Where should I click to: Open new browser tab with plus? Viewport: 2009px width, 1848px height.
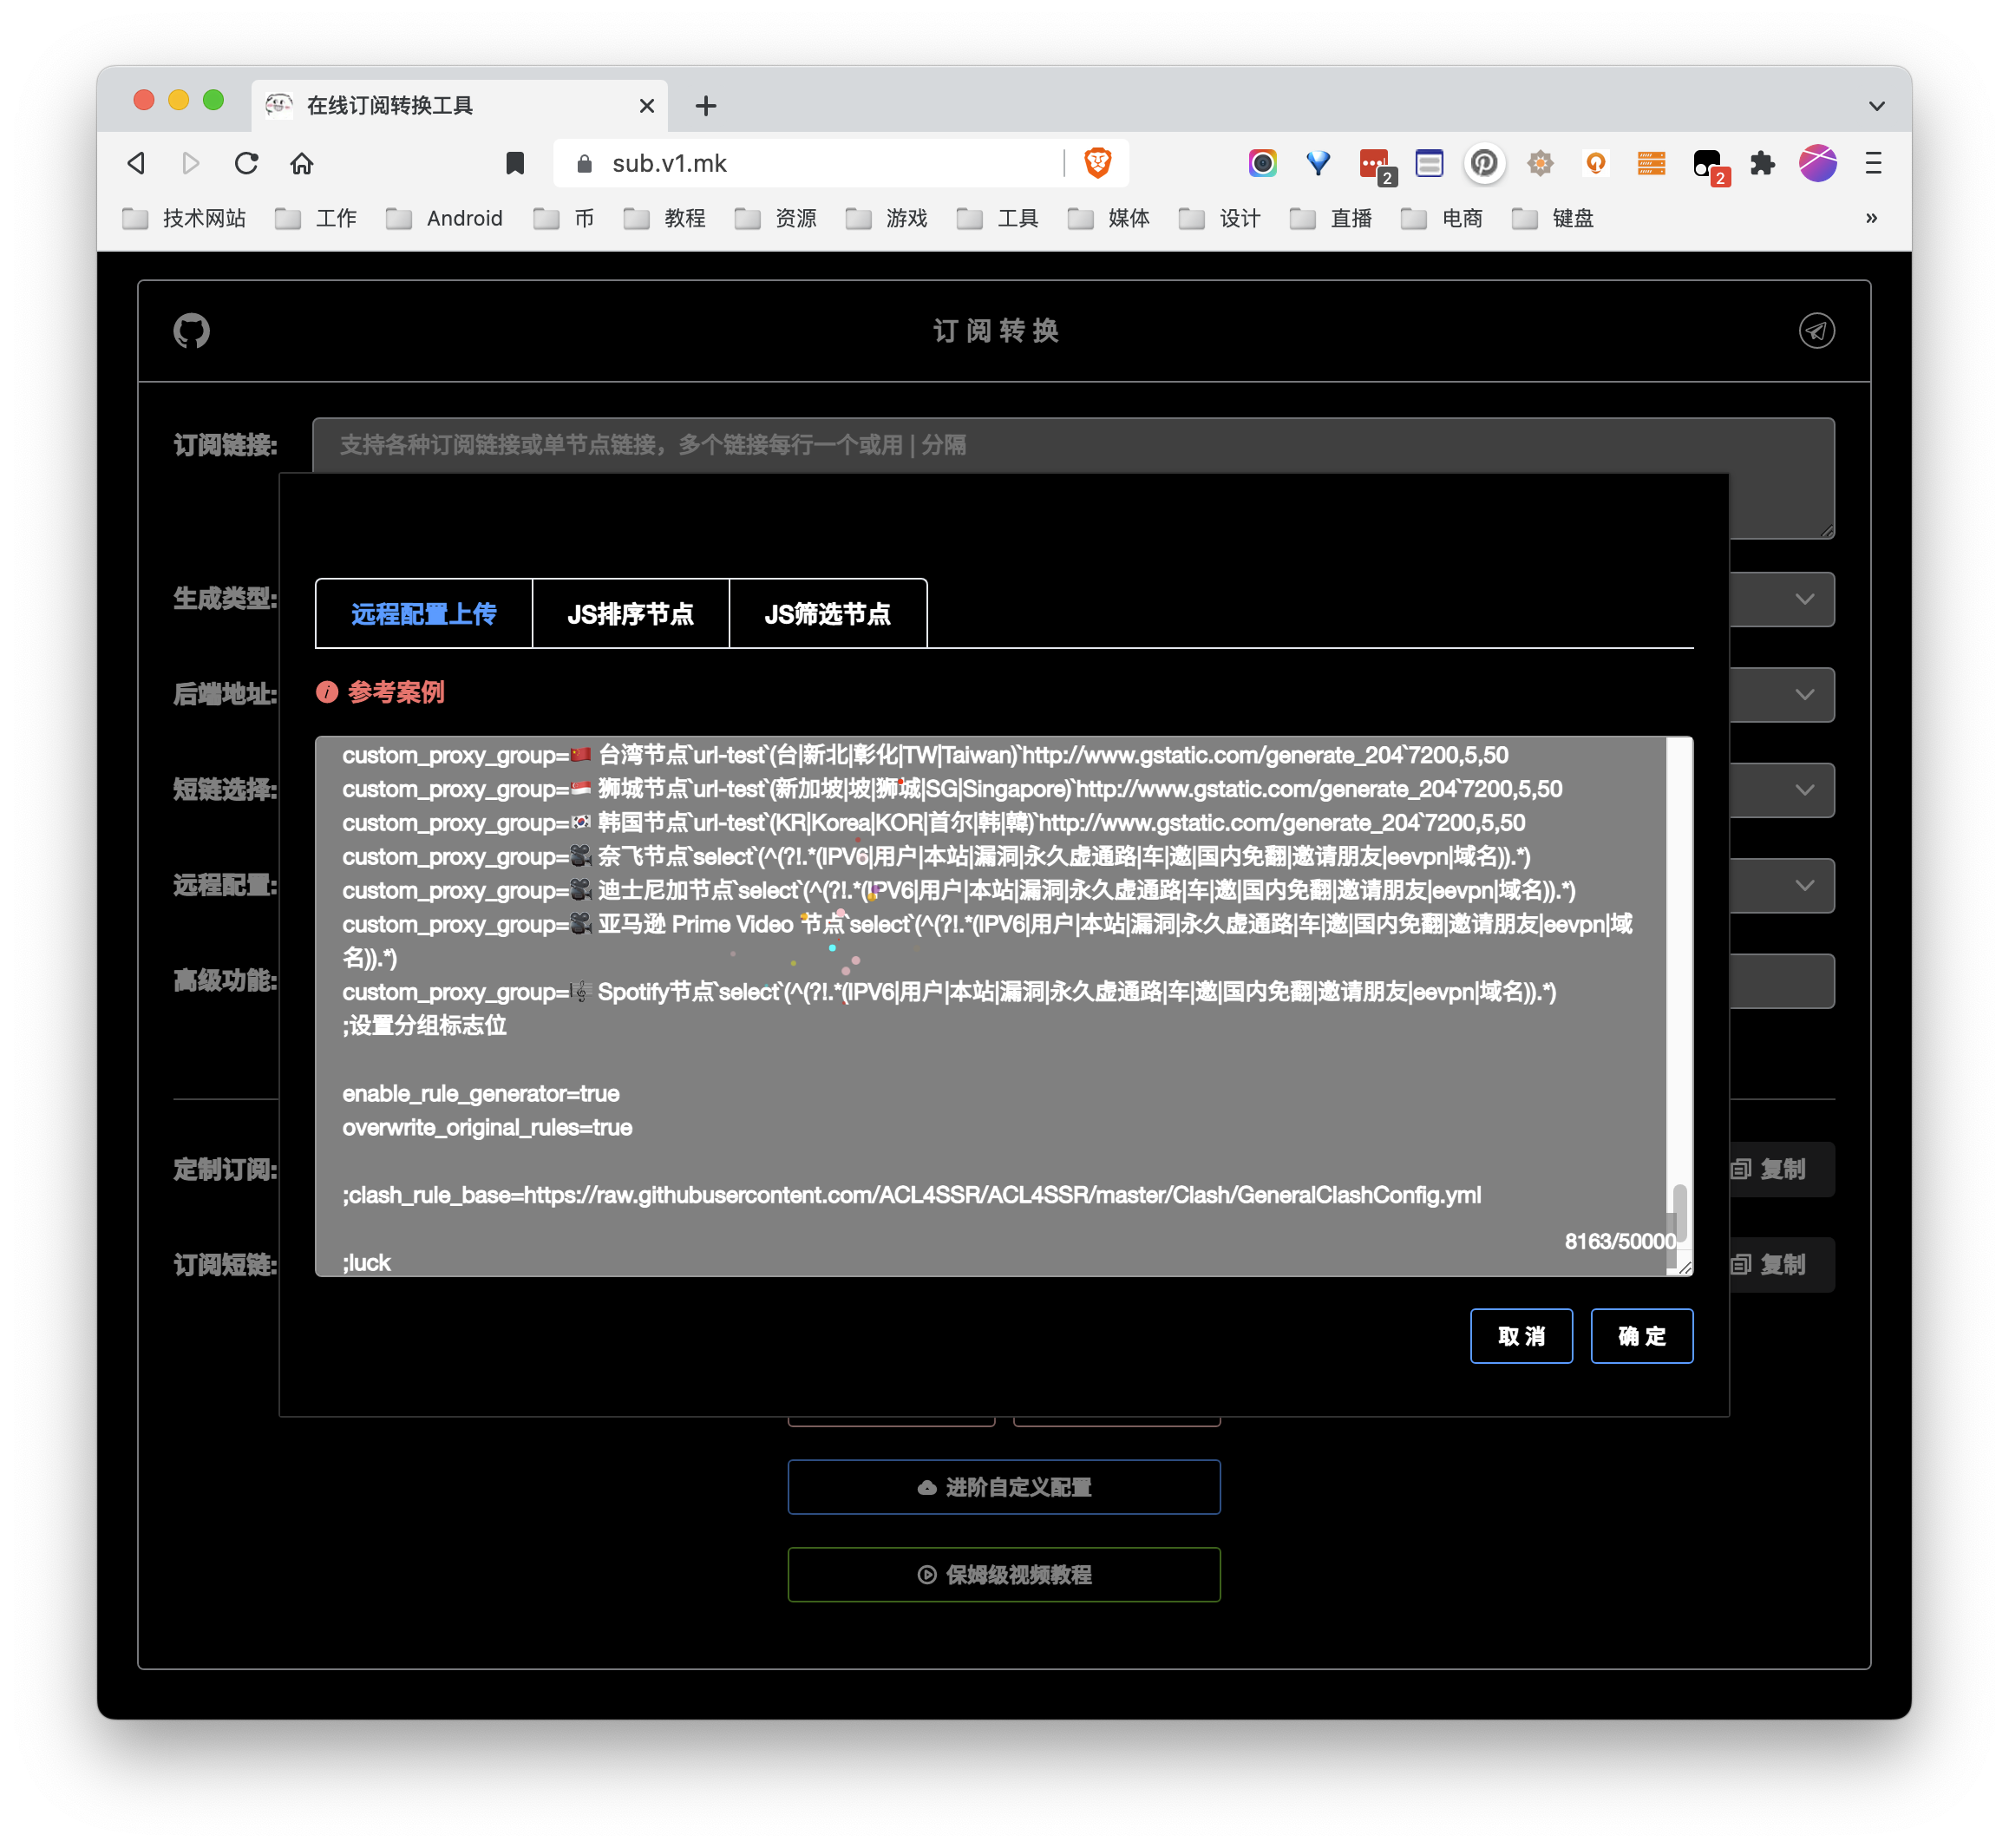point(706,106)
